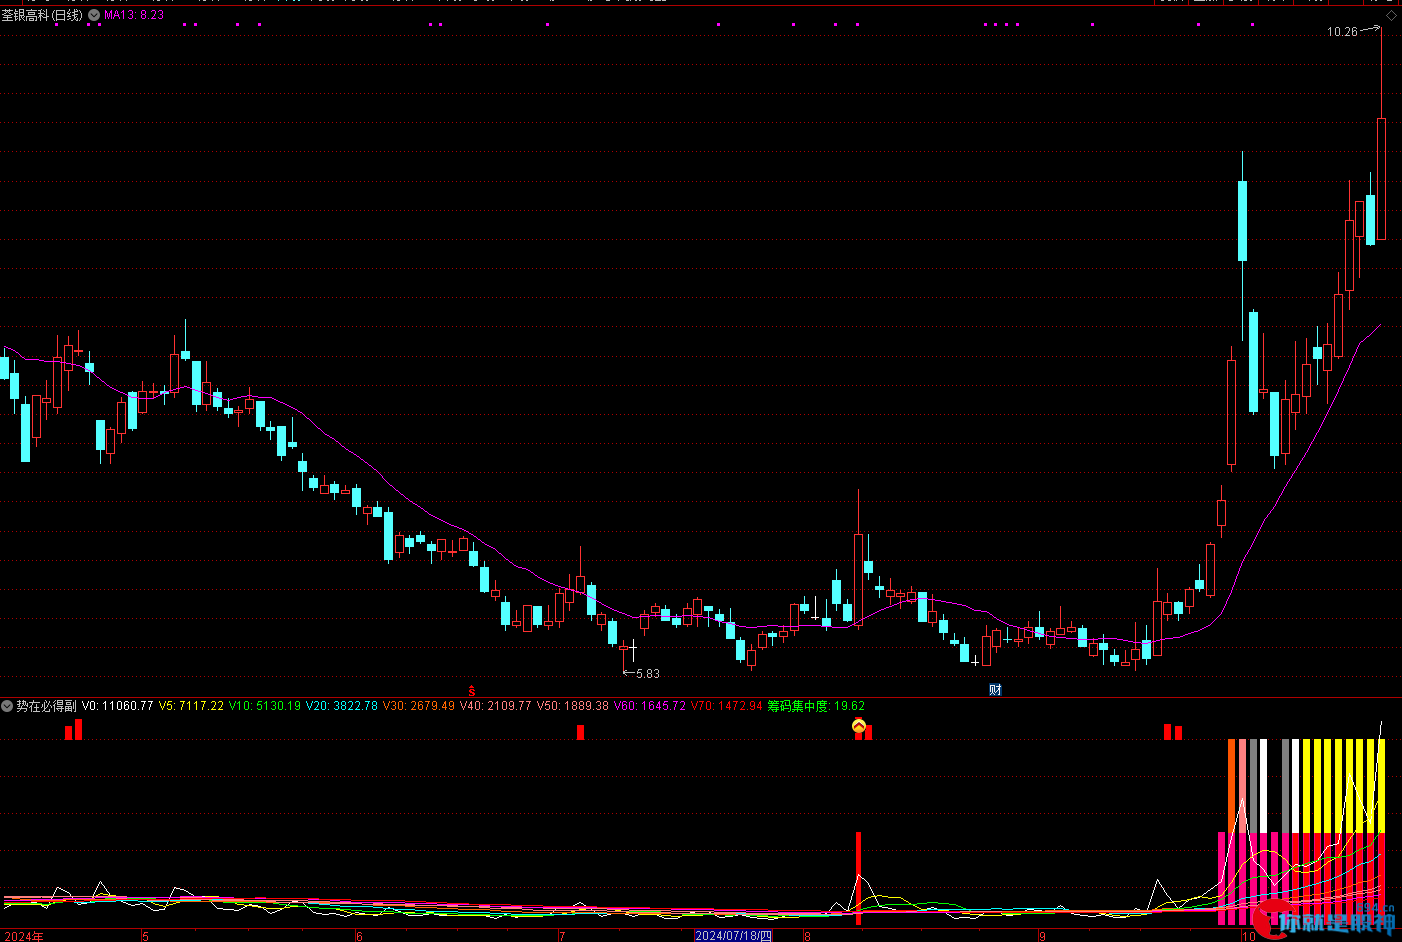1402x942 pixels.
Task: Expand the 势在必得副 indicator options arrow
Action: tap(7, 706)
